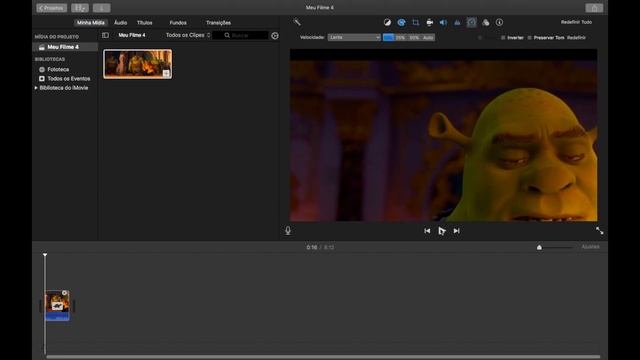Enable the Preservar Tom checkbox
Viewport: 640px width, 360px height.
pyautogui.click(x=529, y=38)
